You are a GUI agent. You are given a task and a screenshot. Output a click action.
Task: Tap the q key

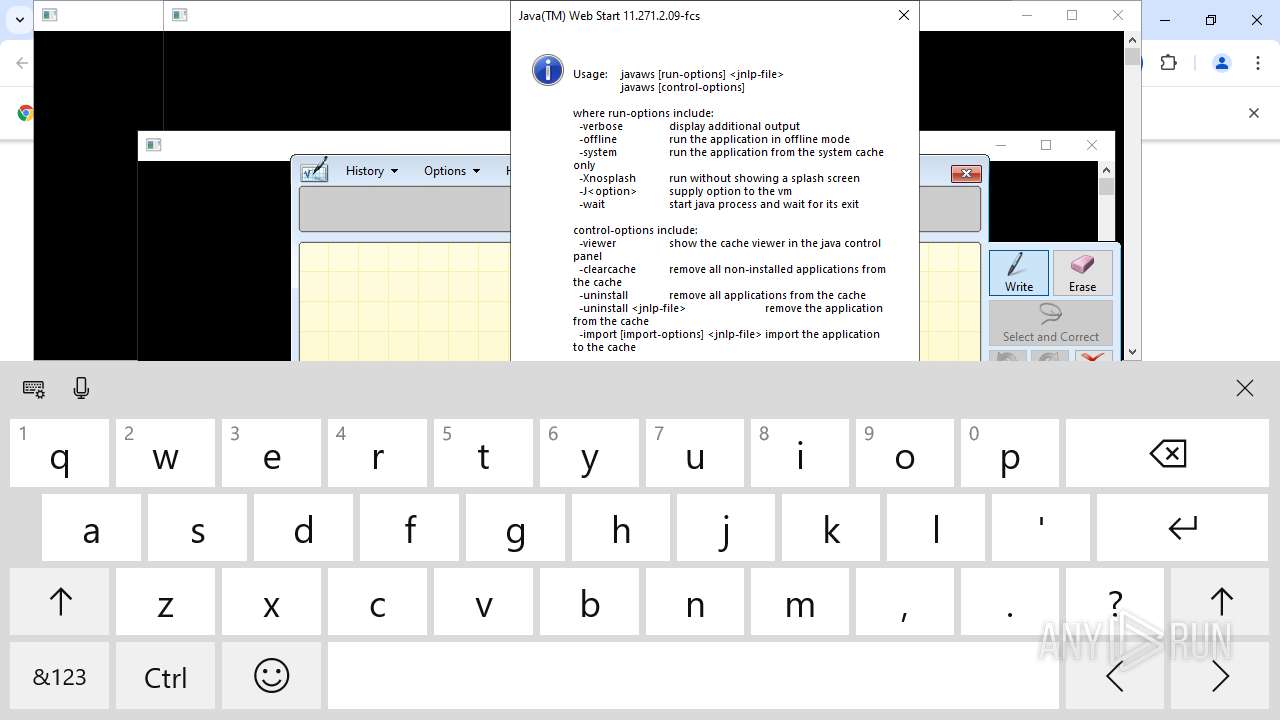tap(60, 453)
